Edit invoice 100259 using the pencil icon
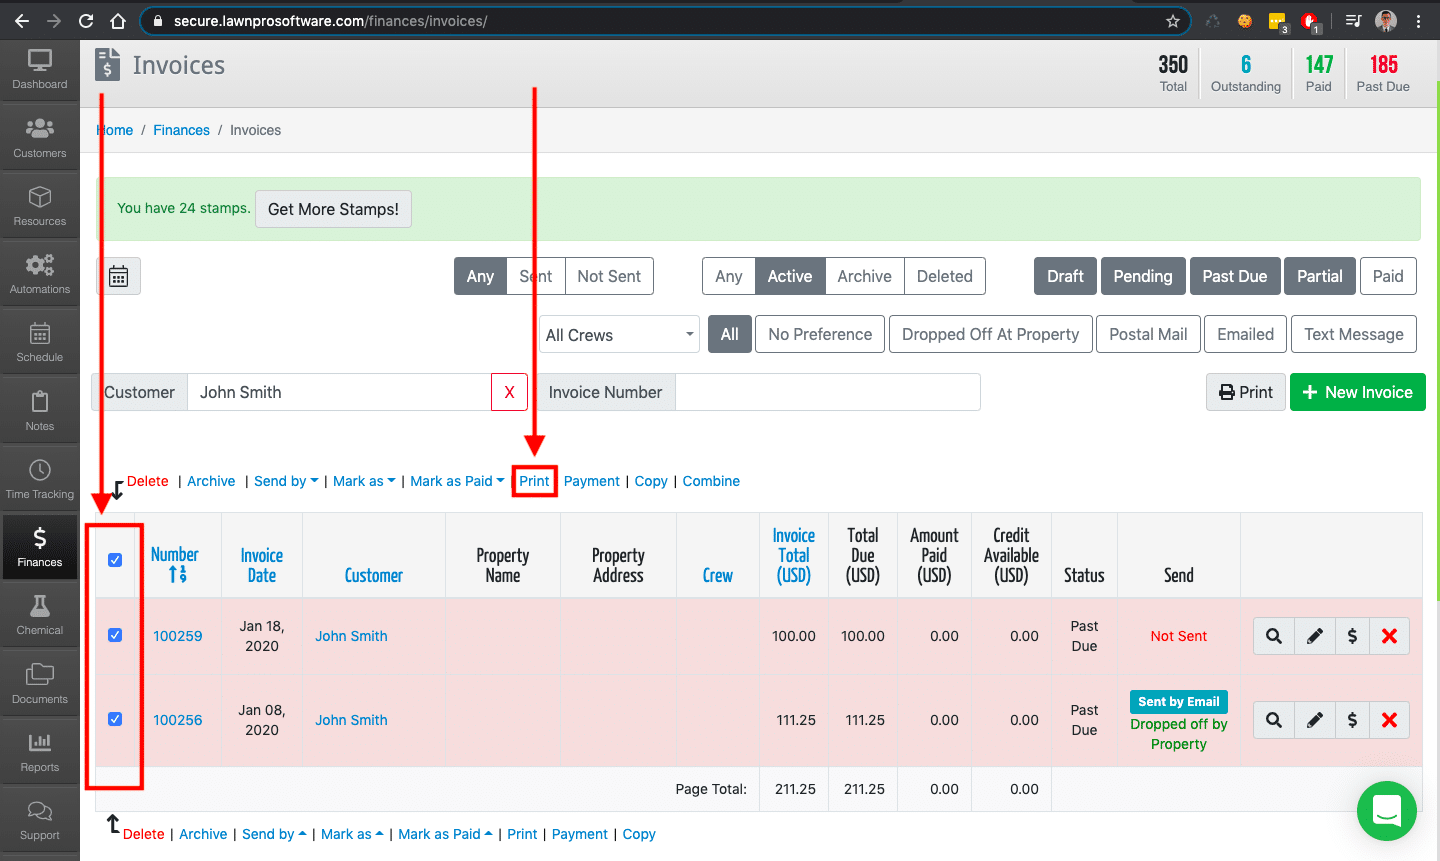The image size is (1440, 861). [x=1314, y=635]
